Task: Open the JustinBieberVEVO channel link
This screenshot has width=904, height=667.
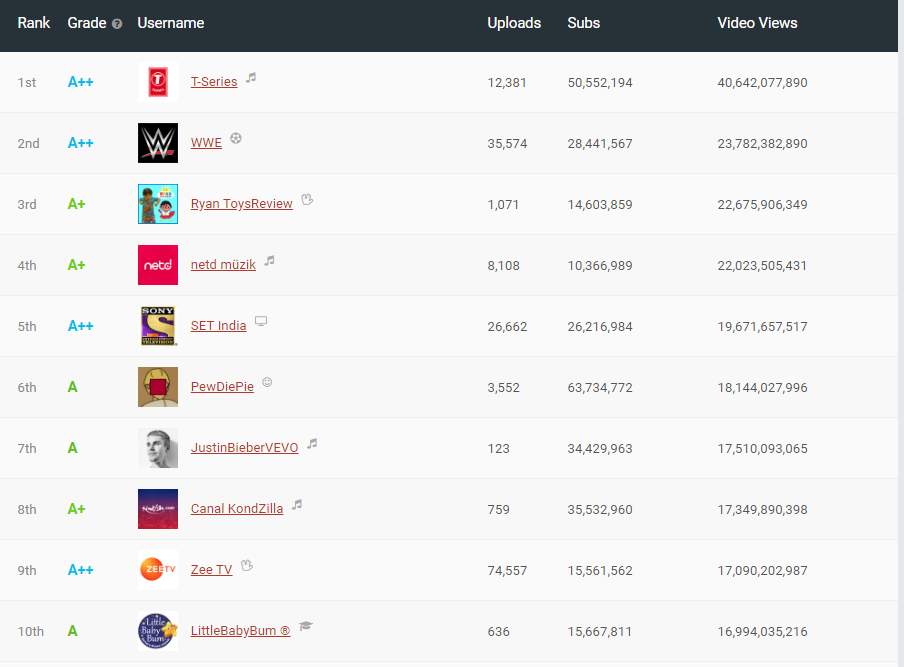Action: (244, 448)
